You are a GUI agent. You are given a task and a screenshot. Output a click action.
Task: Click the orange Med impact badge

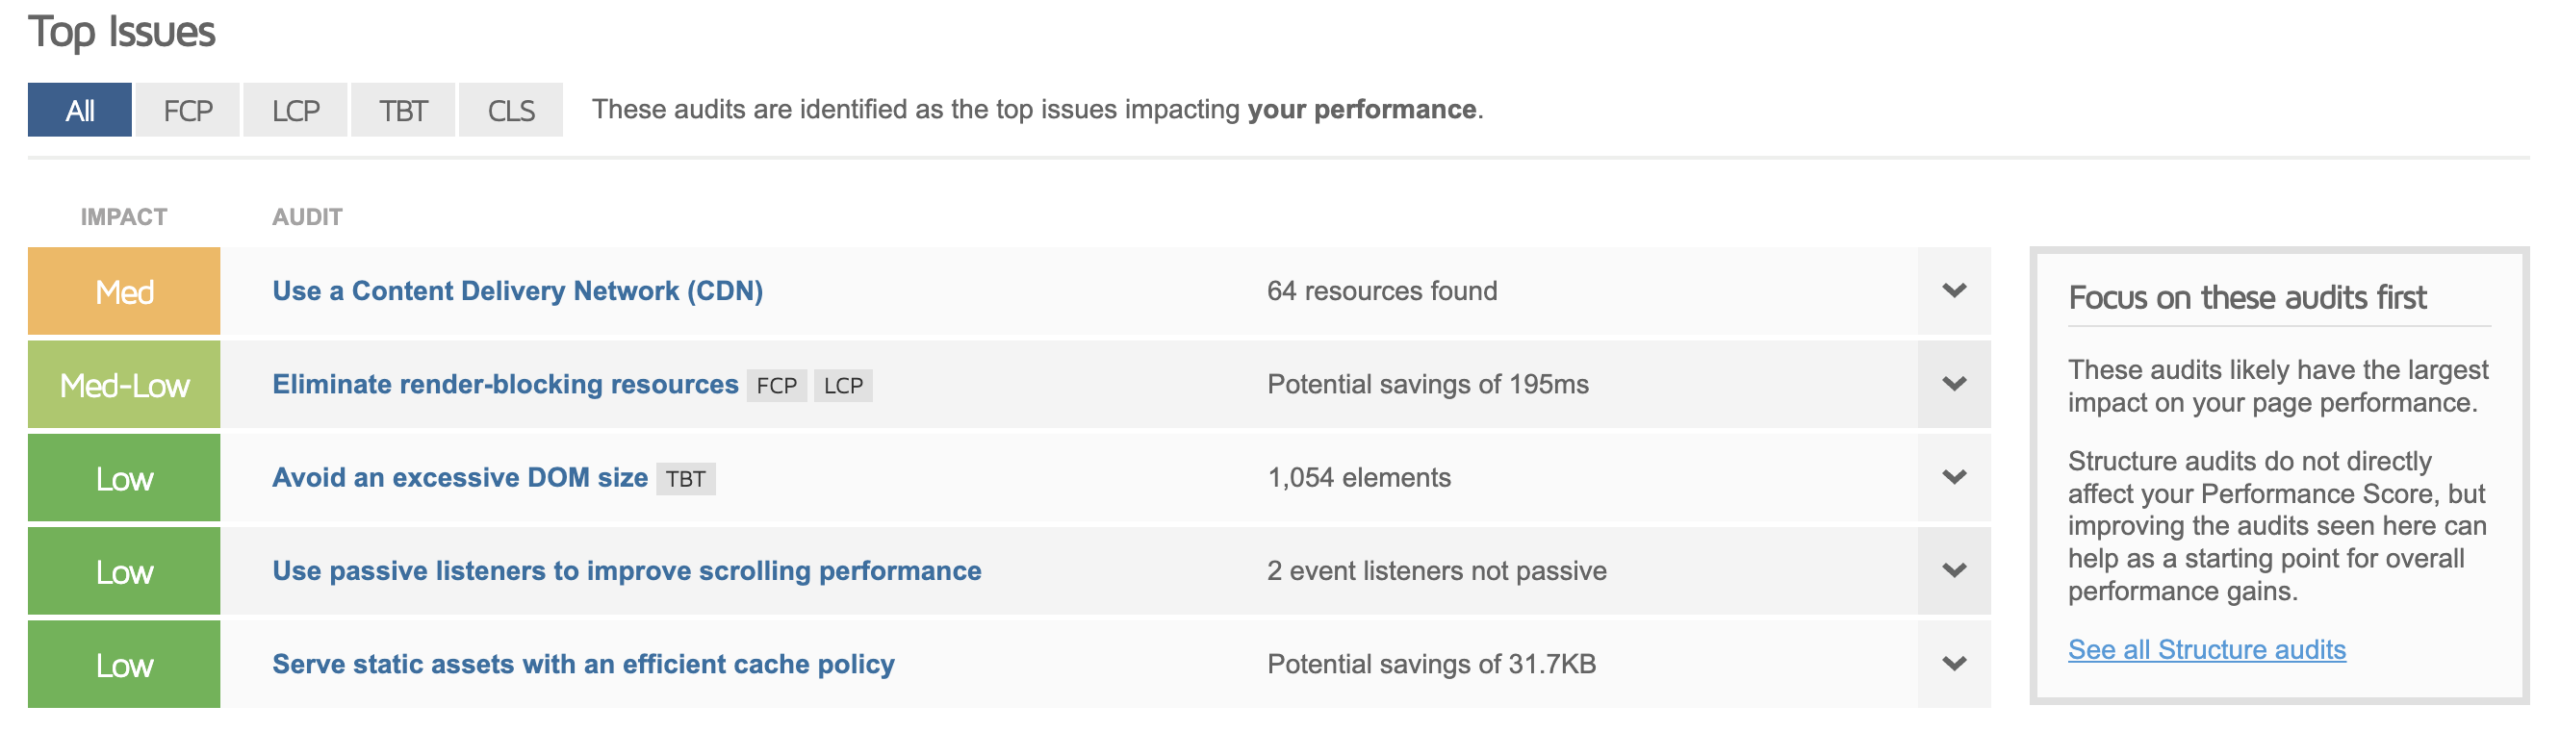(124, 291)
